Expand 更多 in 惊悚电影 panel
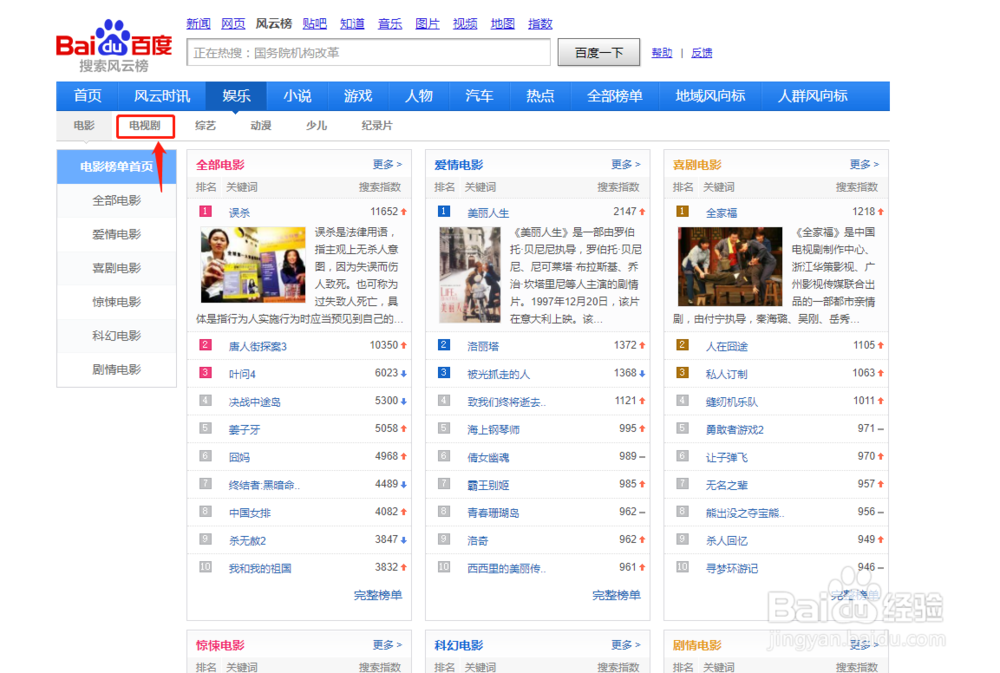Screen dimensions: 1000x673 387,645
